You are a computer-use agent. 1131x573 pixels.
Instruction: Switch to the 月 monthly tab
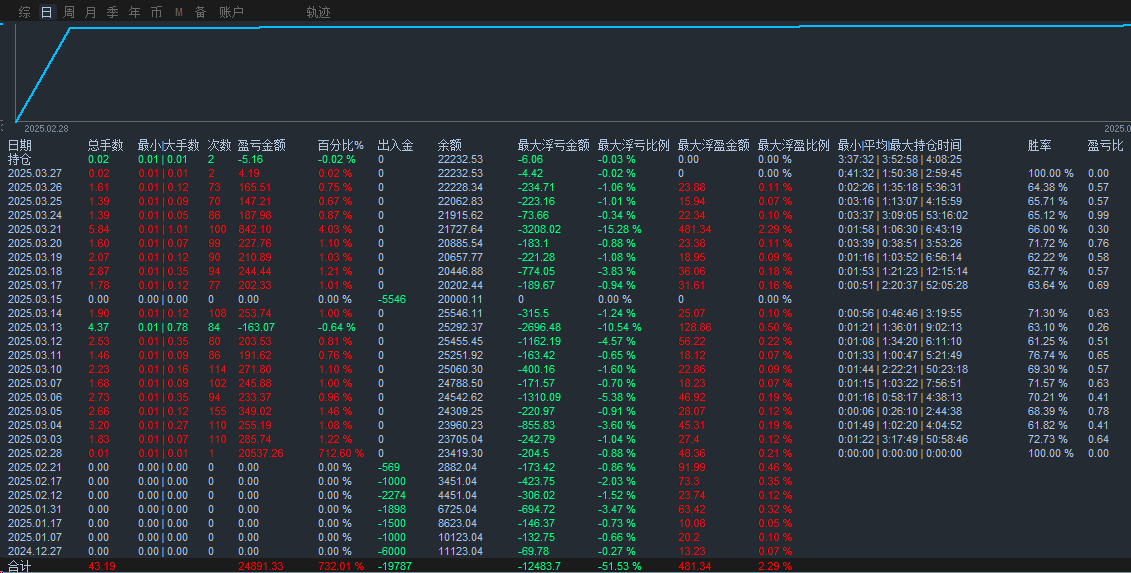pyautogui.click(x=90, y=12)
